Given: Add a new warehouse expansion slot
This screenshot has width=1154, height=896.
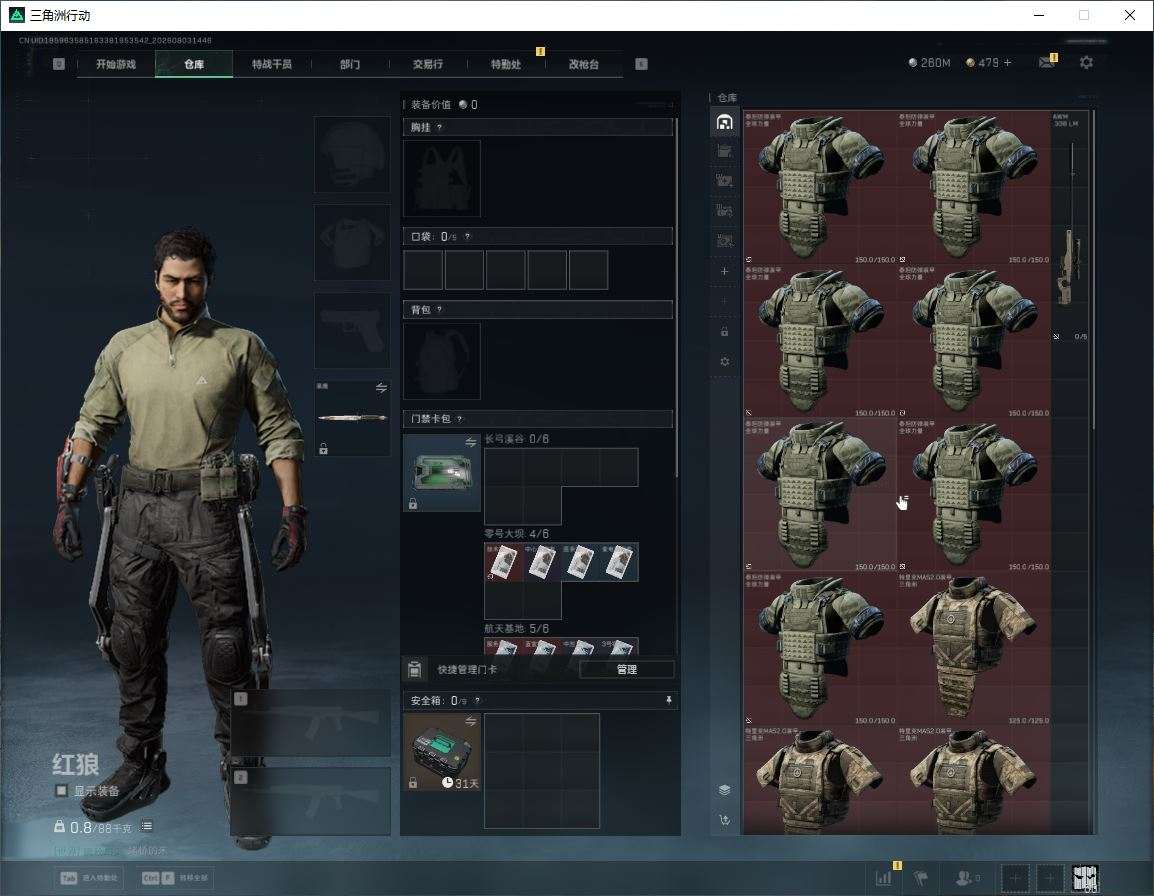Looking at the screenshot, I should pyautogui.click(x=724, y=272).
